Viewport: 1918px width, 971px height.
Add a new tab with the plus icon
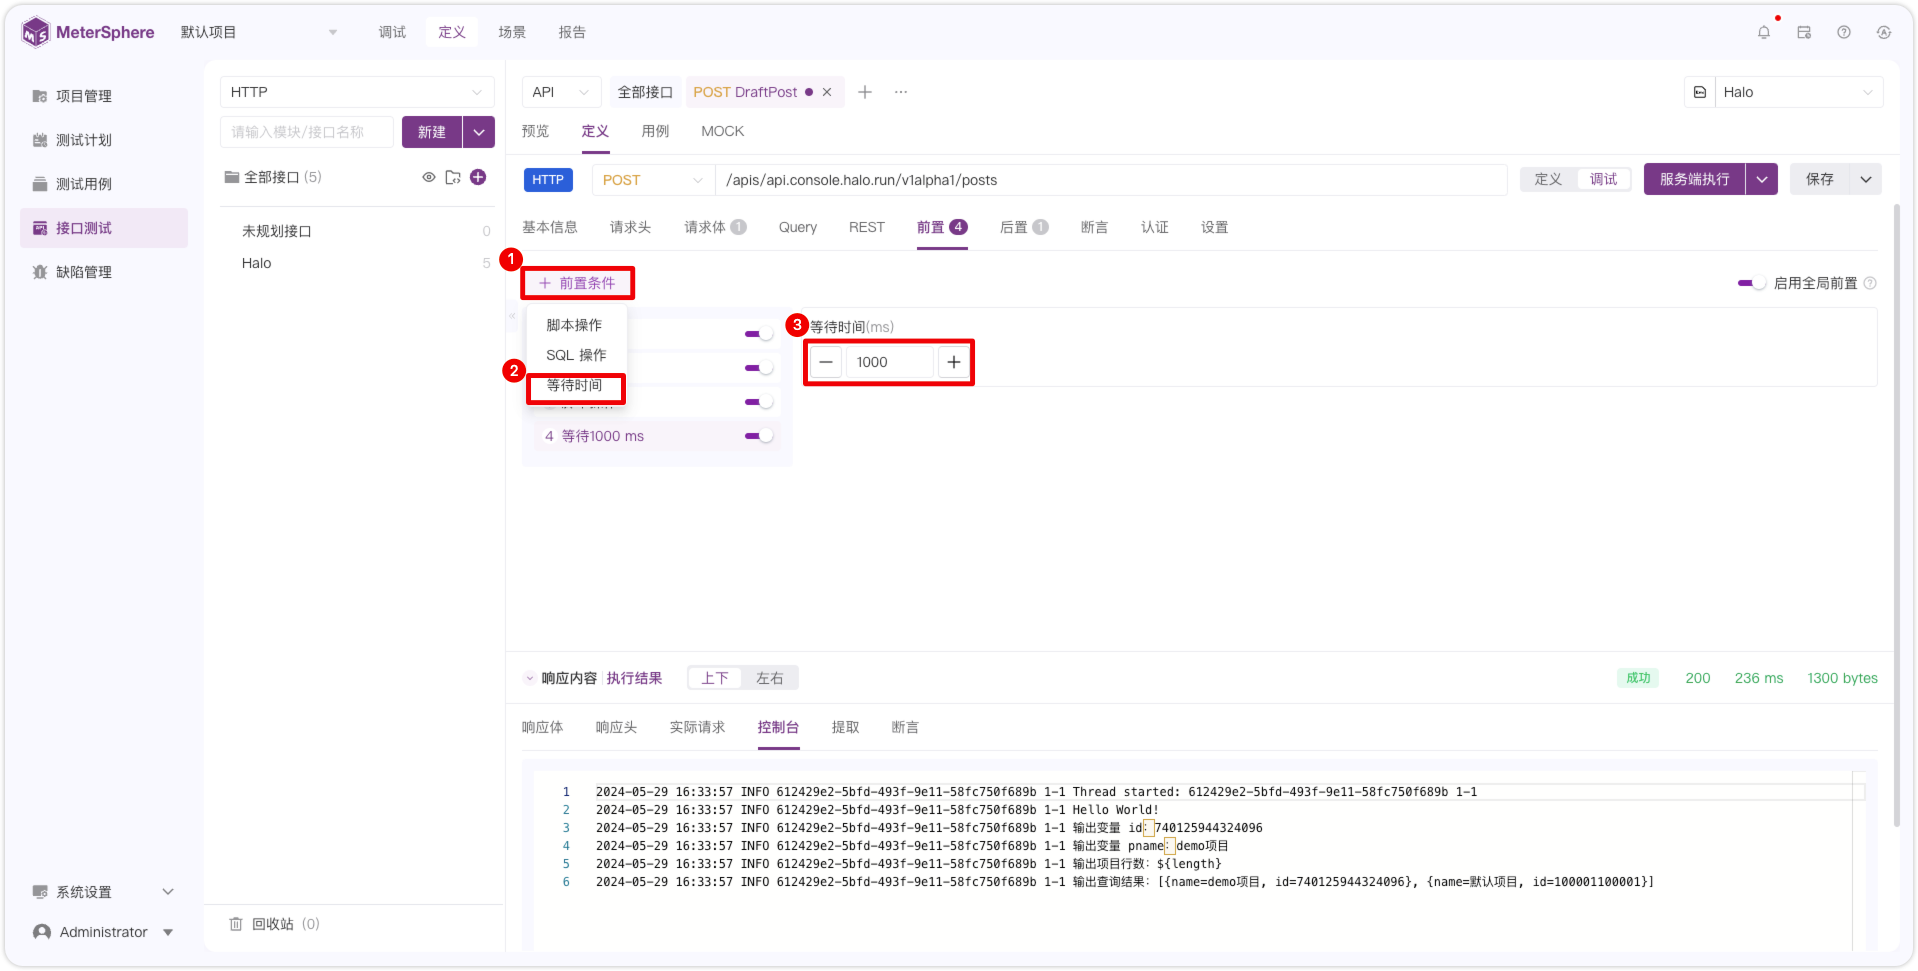[x=865, y=92]
